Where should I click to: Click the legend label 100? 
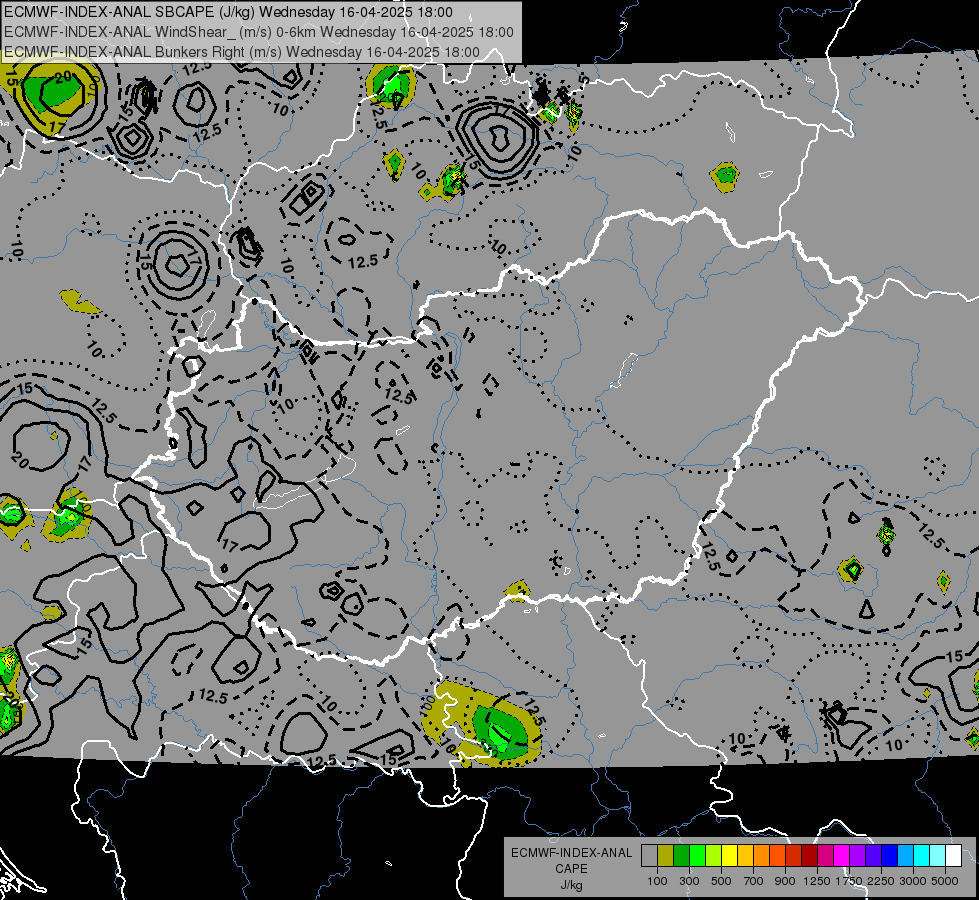pyautogui.click(x=657, y=881)
